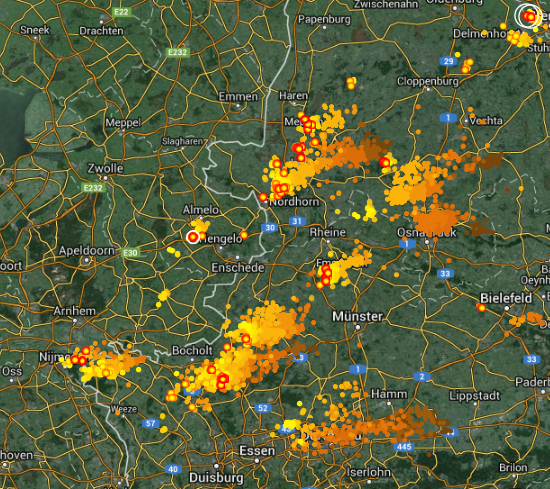Image resolution: width=550 pixels, height=489 pixels.
Task: Click the blue 30 autobahn shield
Action: 270,228
